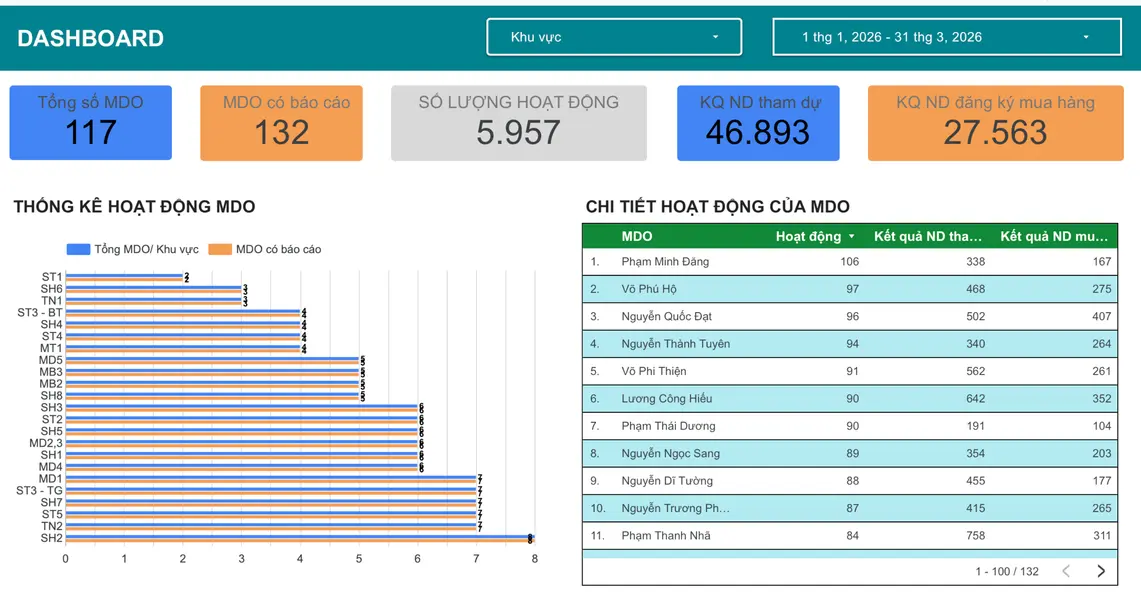1141x606 pixels.
Task: Click the date range dropdown arrow
Action: click(x=1086, y=37)
